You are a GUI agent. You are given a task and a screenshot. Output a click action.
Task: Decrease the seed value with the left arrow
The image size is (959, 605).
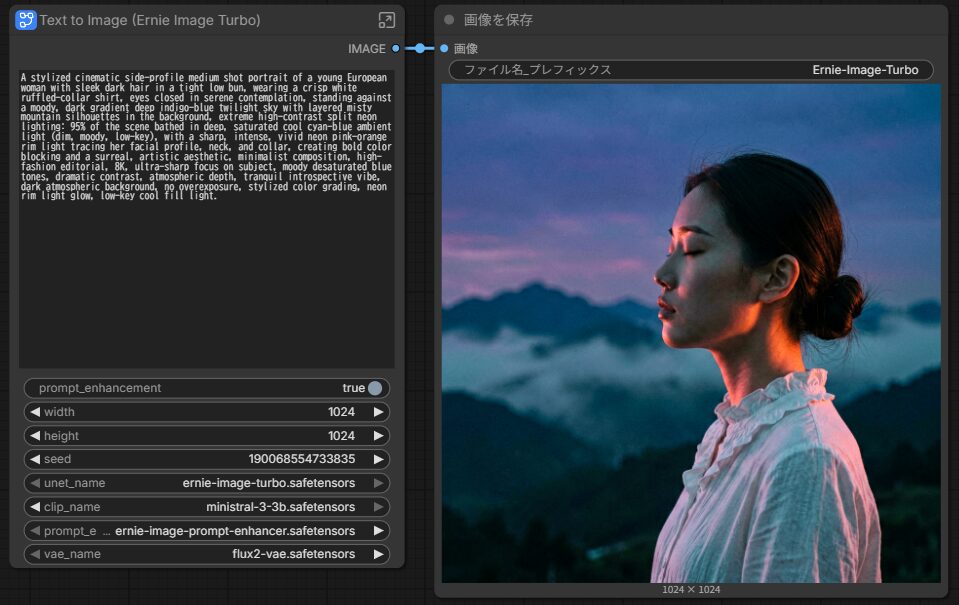(35, 460)
